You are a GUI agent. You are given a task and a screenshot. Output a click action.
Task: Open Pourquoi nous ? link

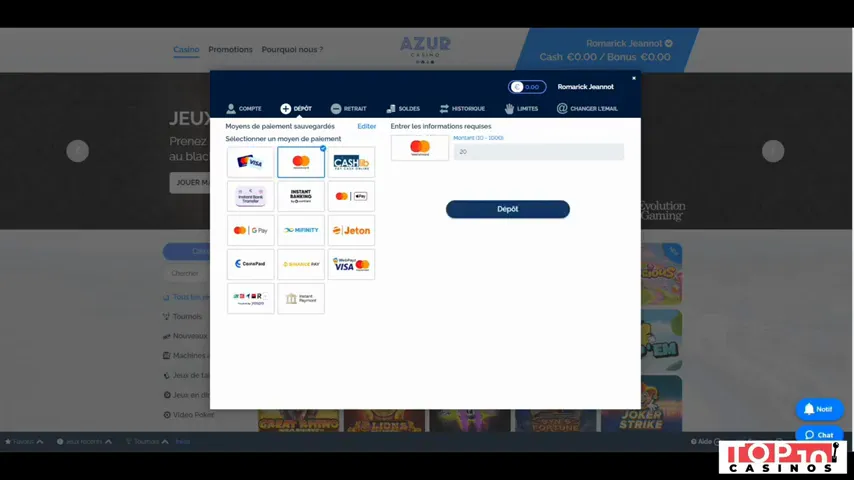coord(292,50)
